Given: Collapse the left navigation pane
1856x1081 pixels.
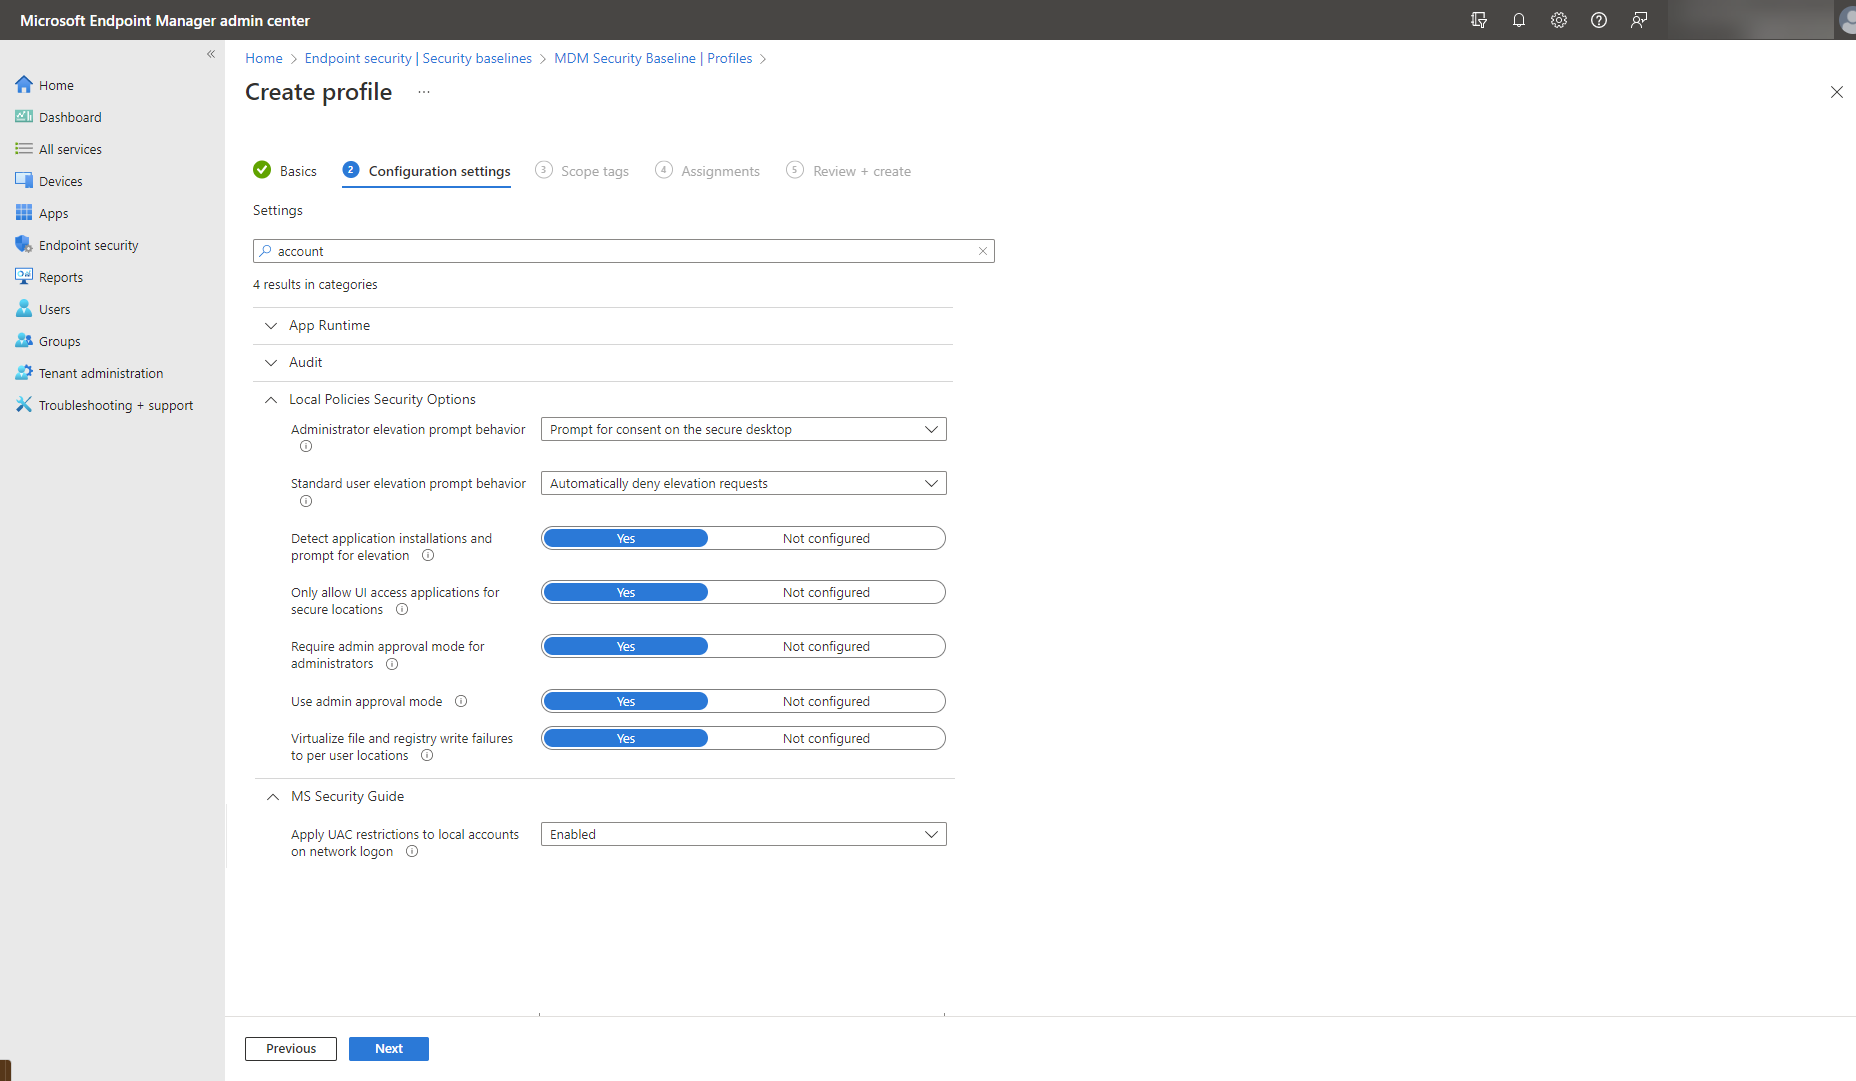Looking at the screenshot, I should pyautogui.click(x=211, y=54).
